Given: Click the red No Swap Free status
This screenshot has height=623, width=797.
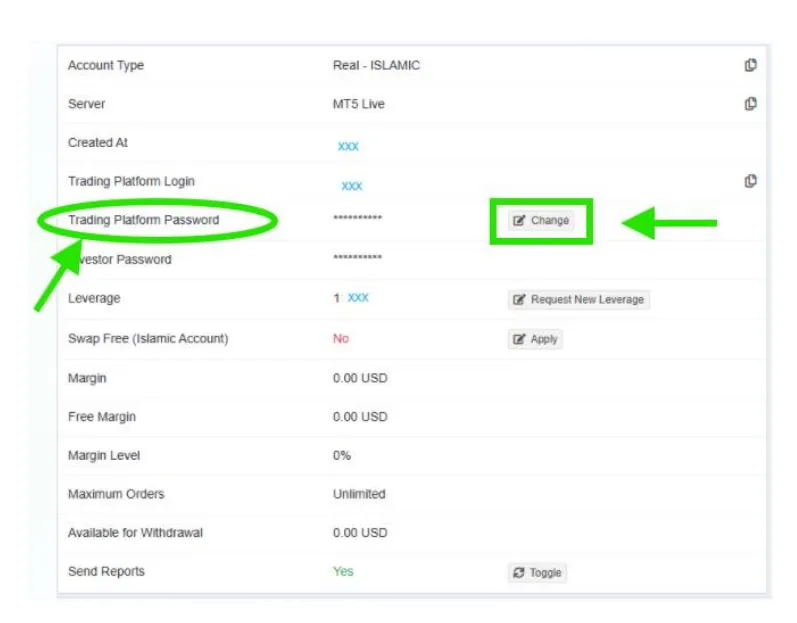Looking at the screenshot, I should (x=341, y=338).
